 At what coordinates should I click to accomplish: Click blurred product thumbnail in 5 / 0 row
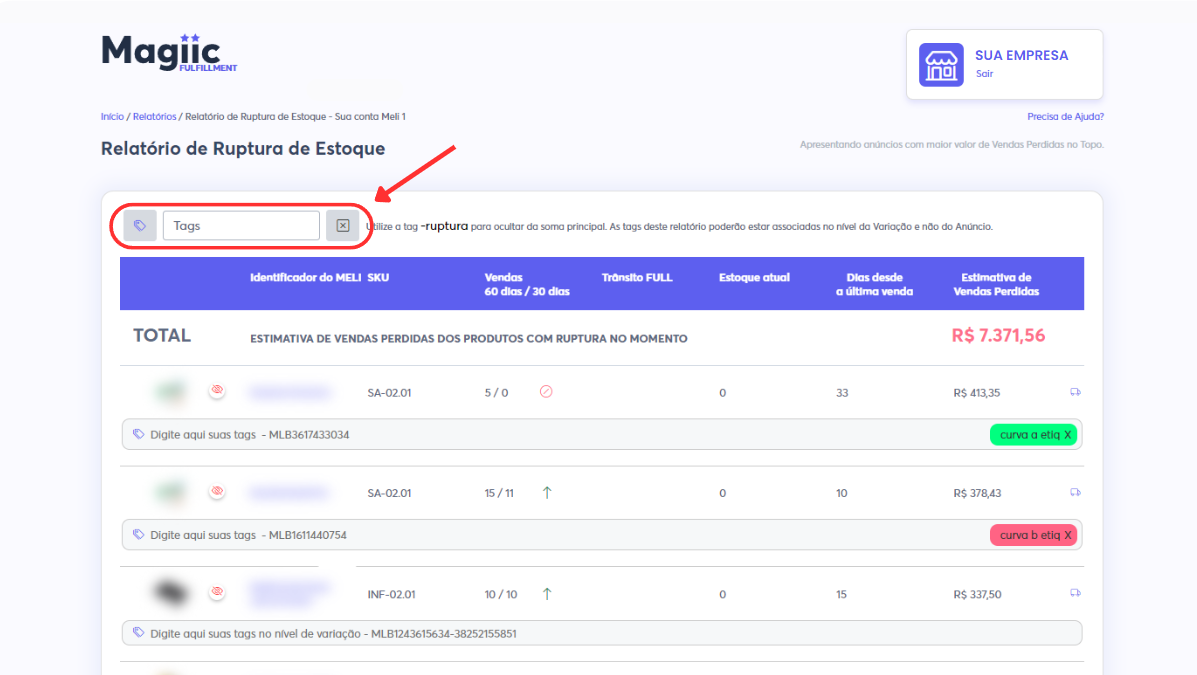(x=171, y=392)
